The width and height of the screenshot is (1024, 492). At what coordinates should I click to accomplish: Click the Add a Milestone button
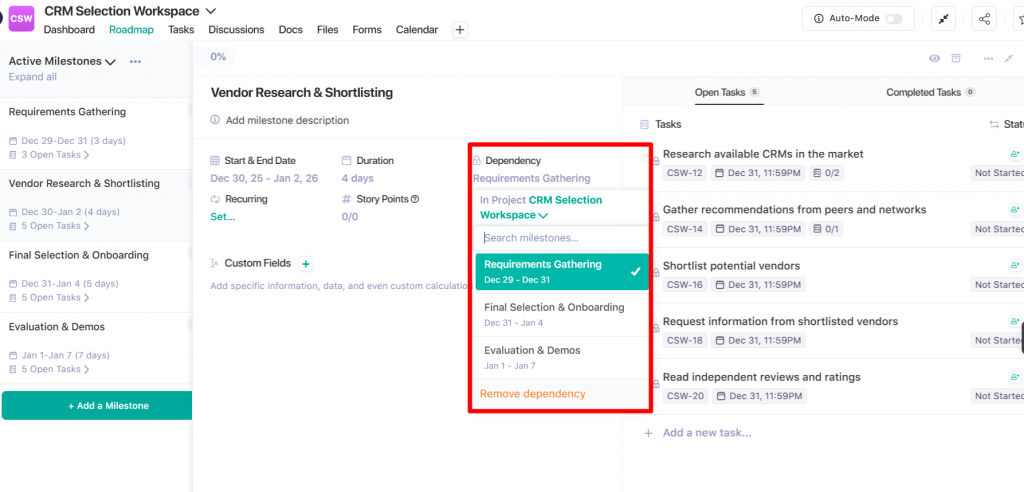[x=97, y=406]
